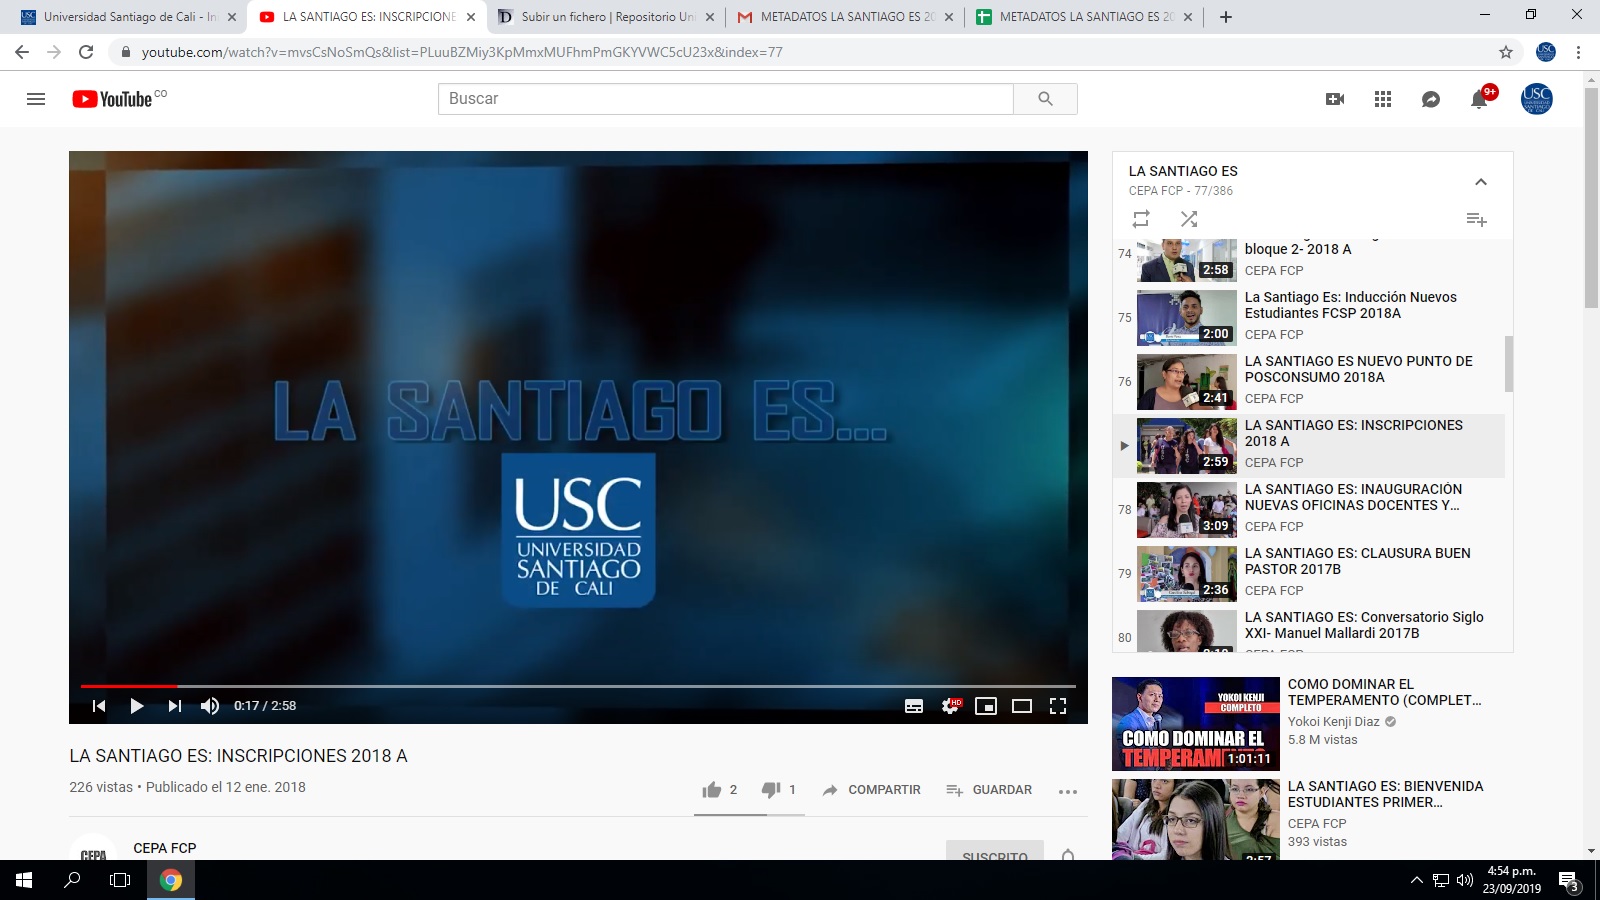Toggle playlist shuffle button
The width and height of the screenshot is (1600, 900).
(1189, 219)
